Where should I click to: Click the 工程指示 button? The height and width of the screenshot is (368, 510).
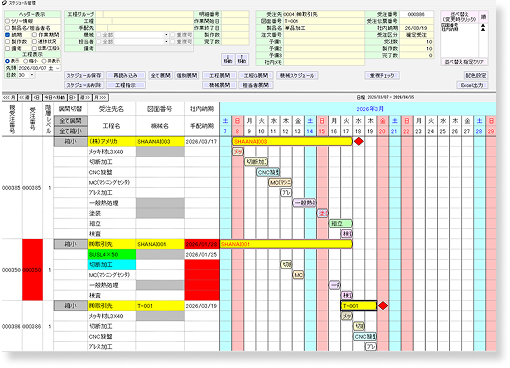coord(126,85)
